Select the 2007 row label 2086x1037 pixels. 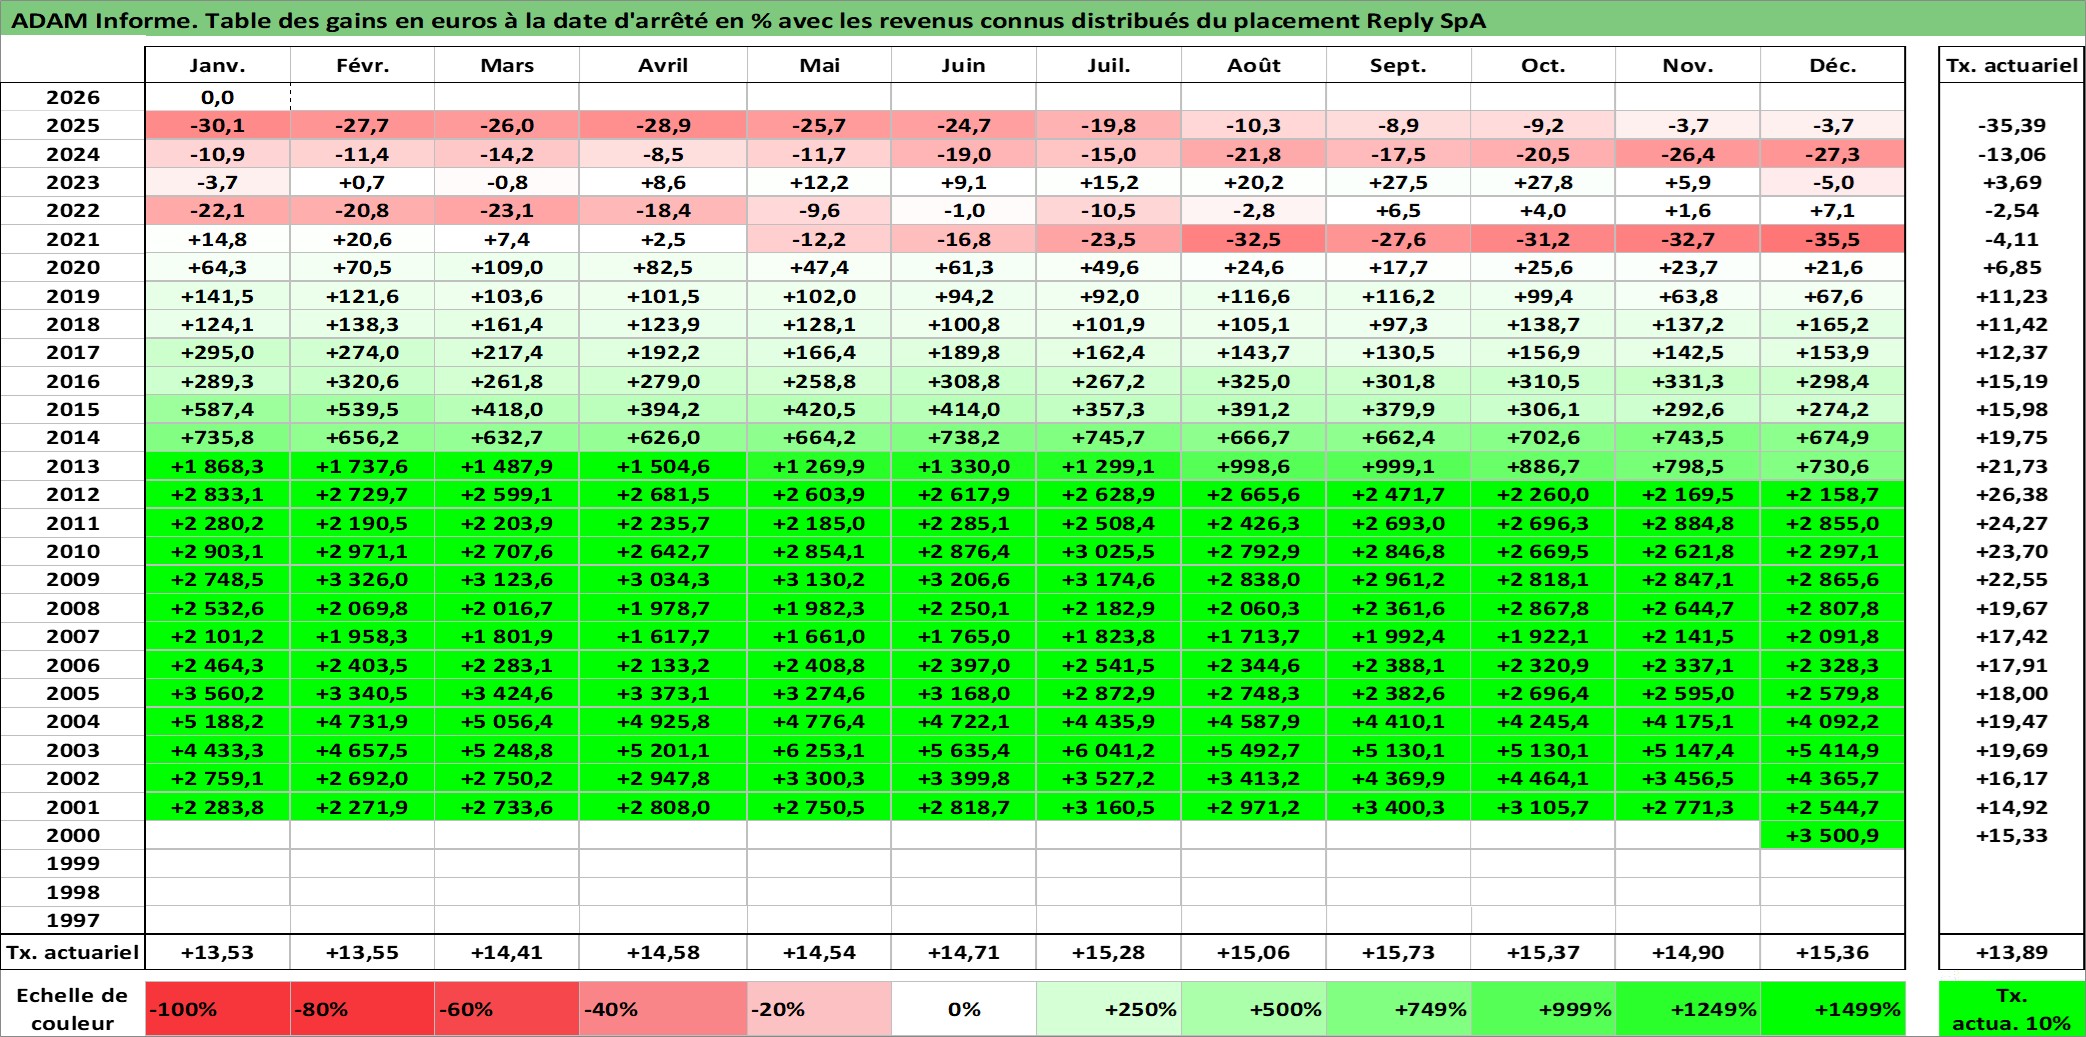coord(73,636)
